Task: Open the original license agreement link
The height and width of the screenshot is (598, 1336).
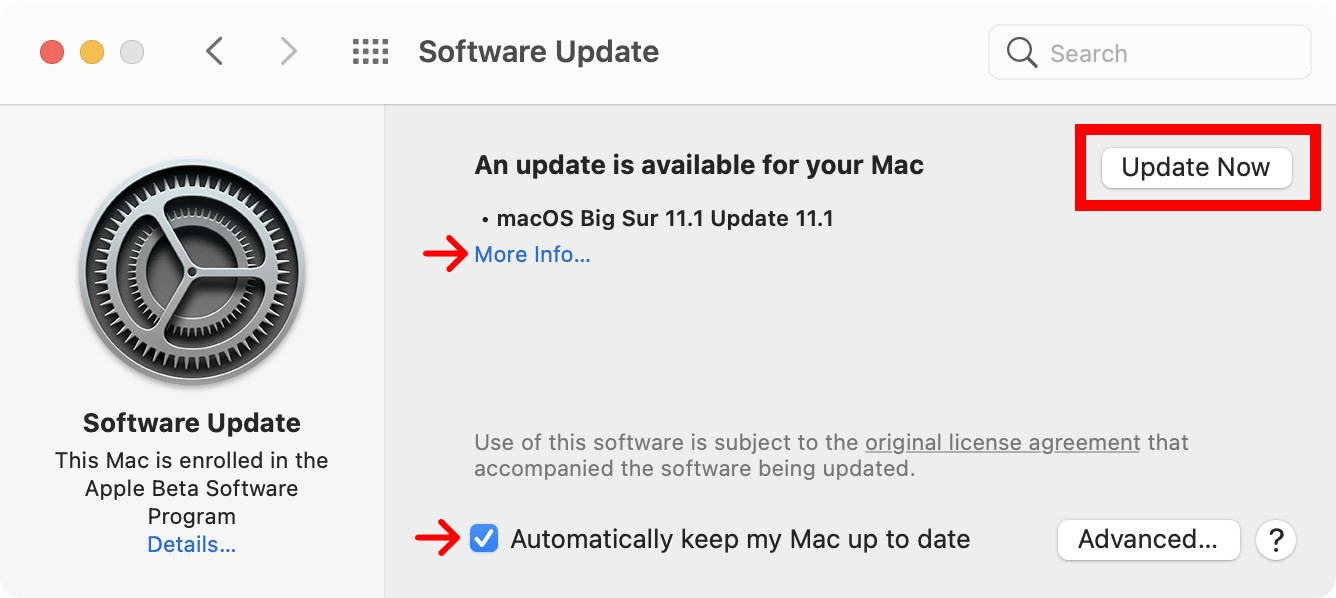Action: pos(1002,442)
